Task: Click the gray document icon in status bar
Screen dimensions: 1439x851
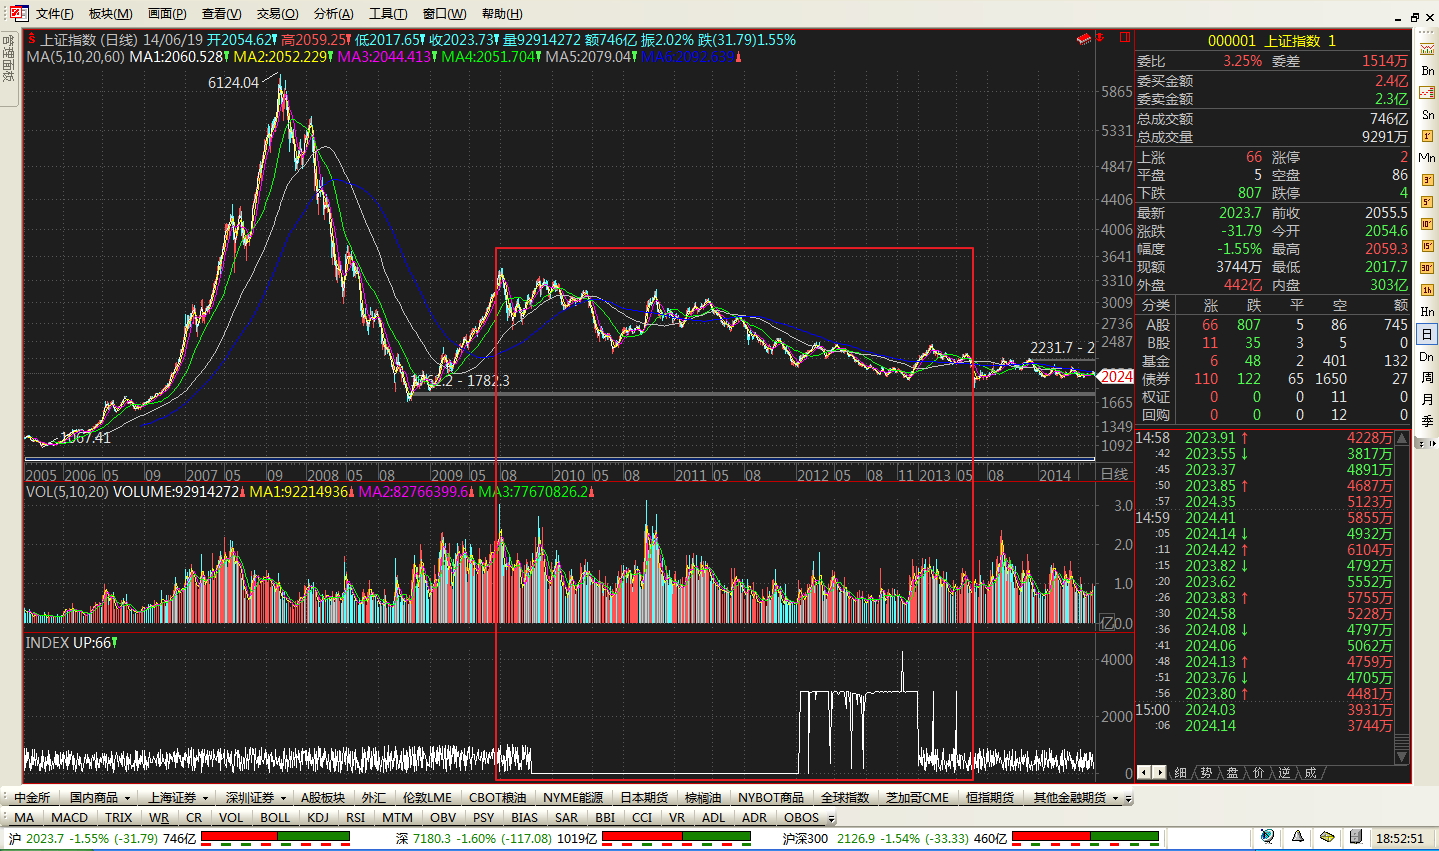Action: pyautogui.click(x=1356, y=837)
